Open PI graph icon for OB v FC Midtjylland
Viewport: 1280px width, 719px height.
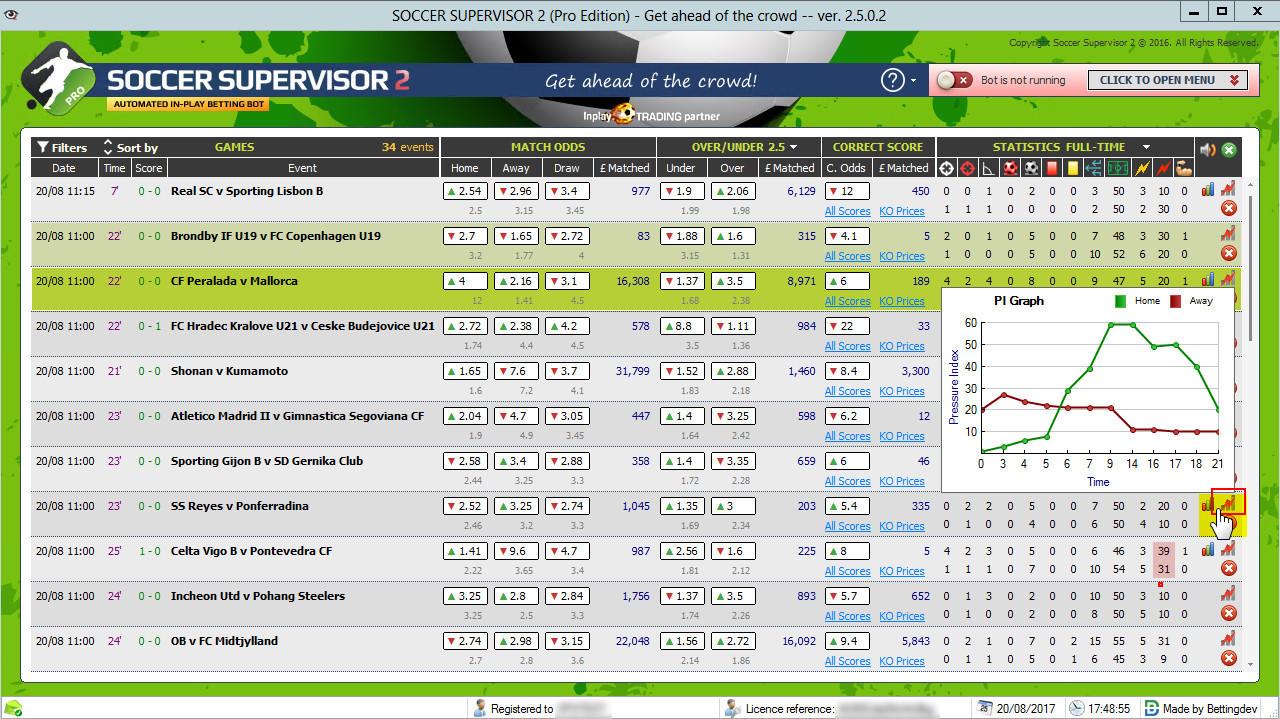point(1228,639)
